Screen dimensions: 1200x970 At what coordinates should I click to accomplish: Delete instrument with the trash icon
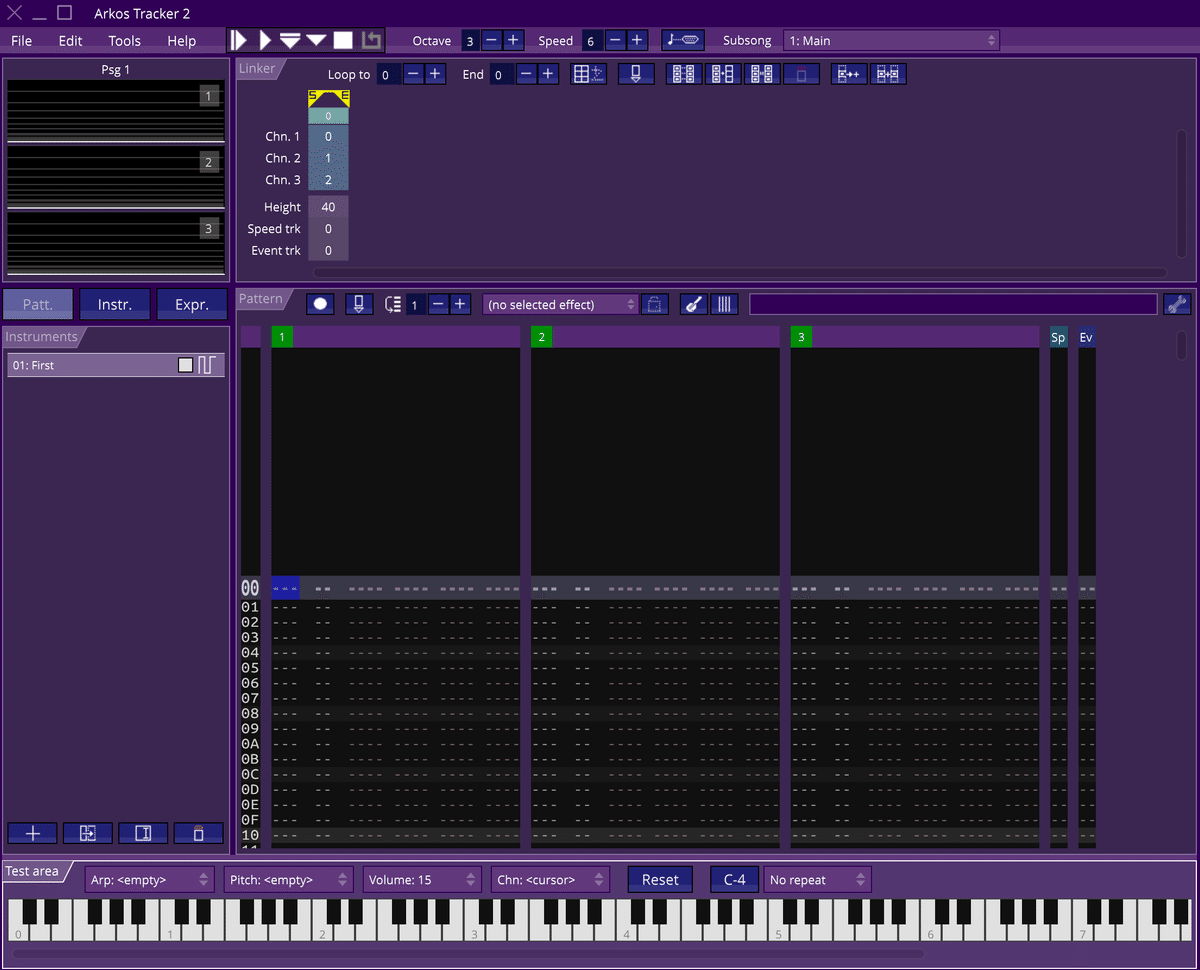click(198, 833)
